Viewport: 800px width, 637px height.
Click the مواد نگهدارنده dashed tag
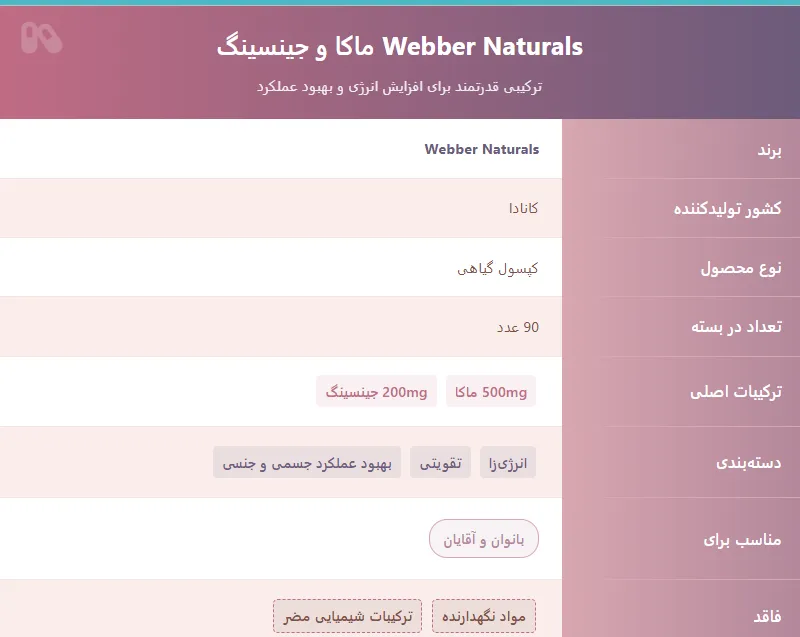click(484, 616)
